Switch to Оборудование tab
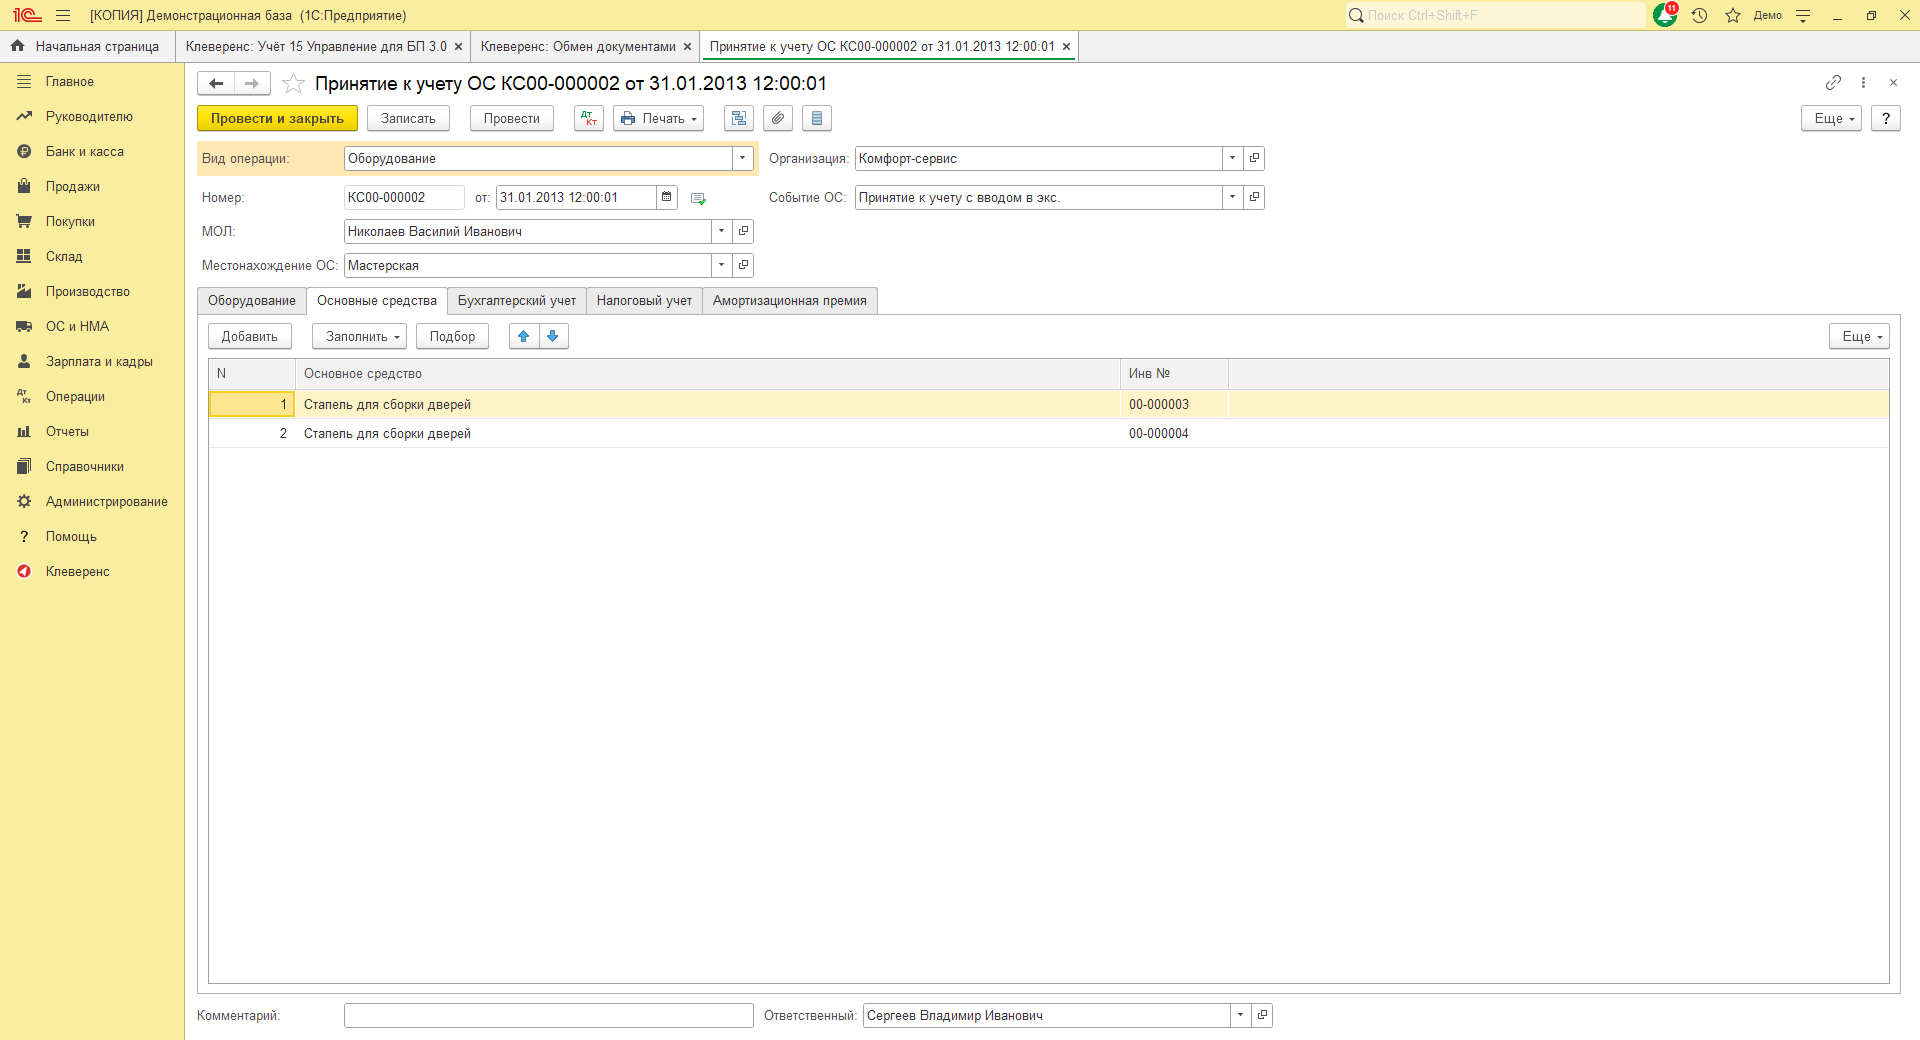Viewport: 1920px width, 1040px height. [x=252, y=300]
